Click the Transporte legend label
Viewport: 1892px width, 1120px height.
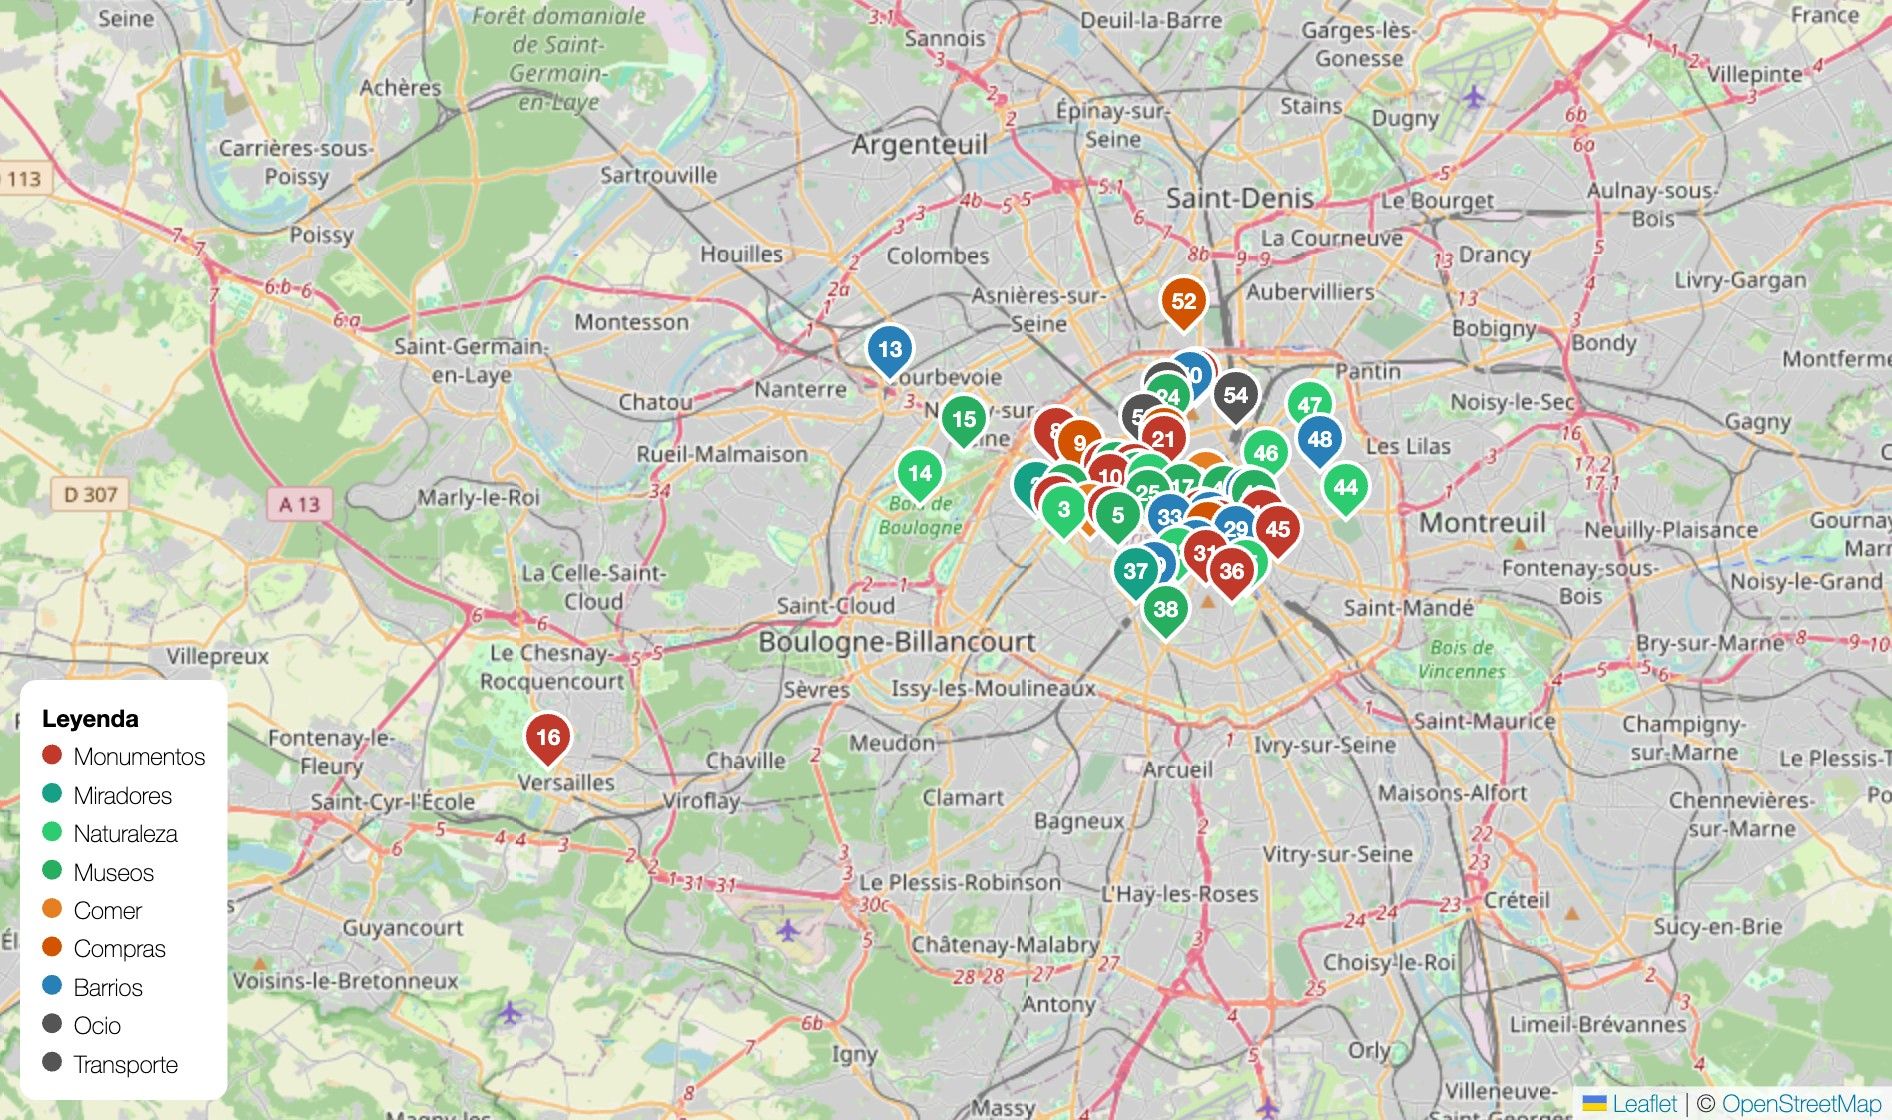(x=126, y=1065)
